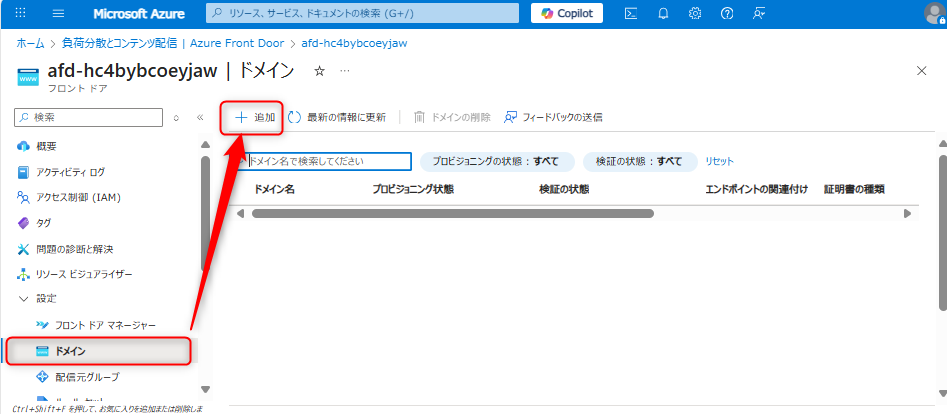Collapse the sidebar with double chevron
947x414 pixels.
pyautogui.click(x=201, y=117)
